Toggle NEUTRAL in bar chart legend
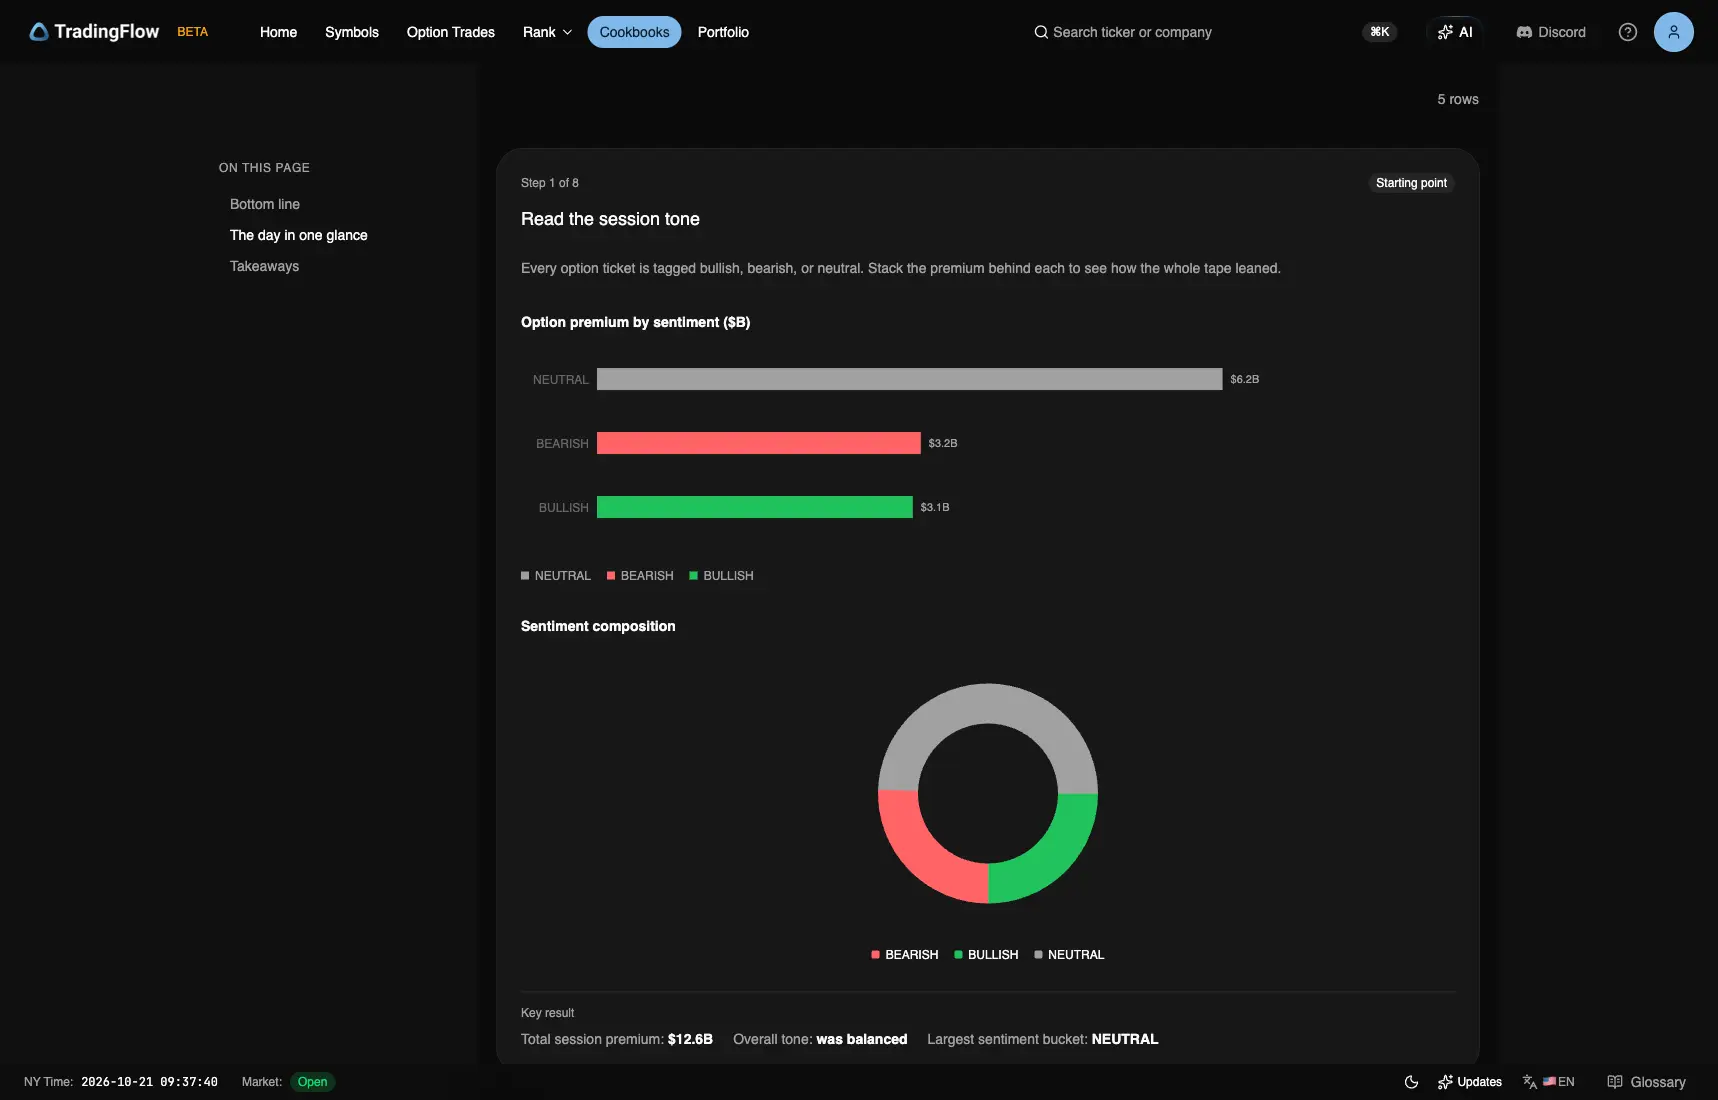This screenshot has height=1100, width=1718. 556,576
